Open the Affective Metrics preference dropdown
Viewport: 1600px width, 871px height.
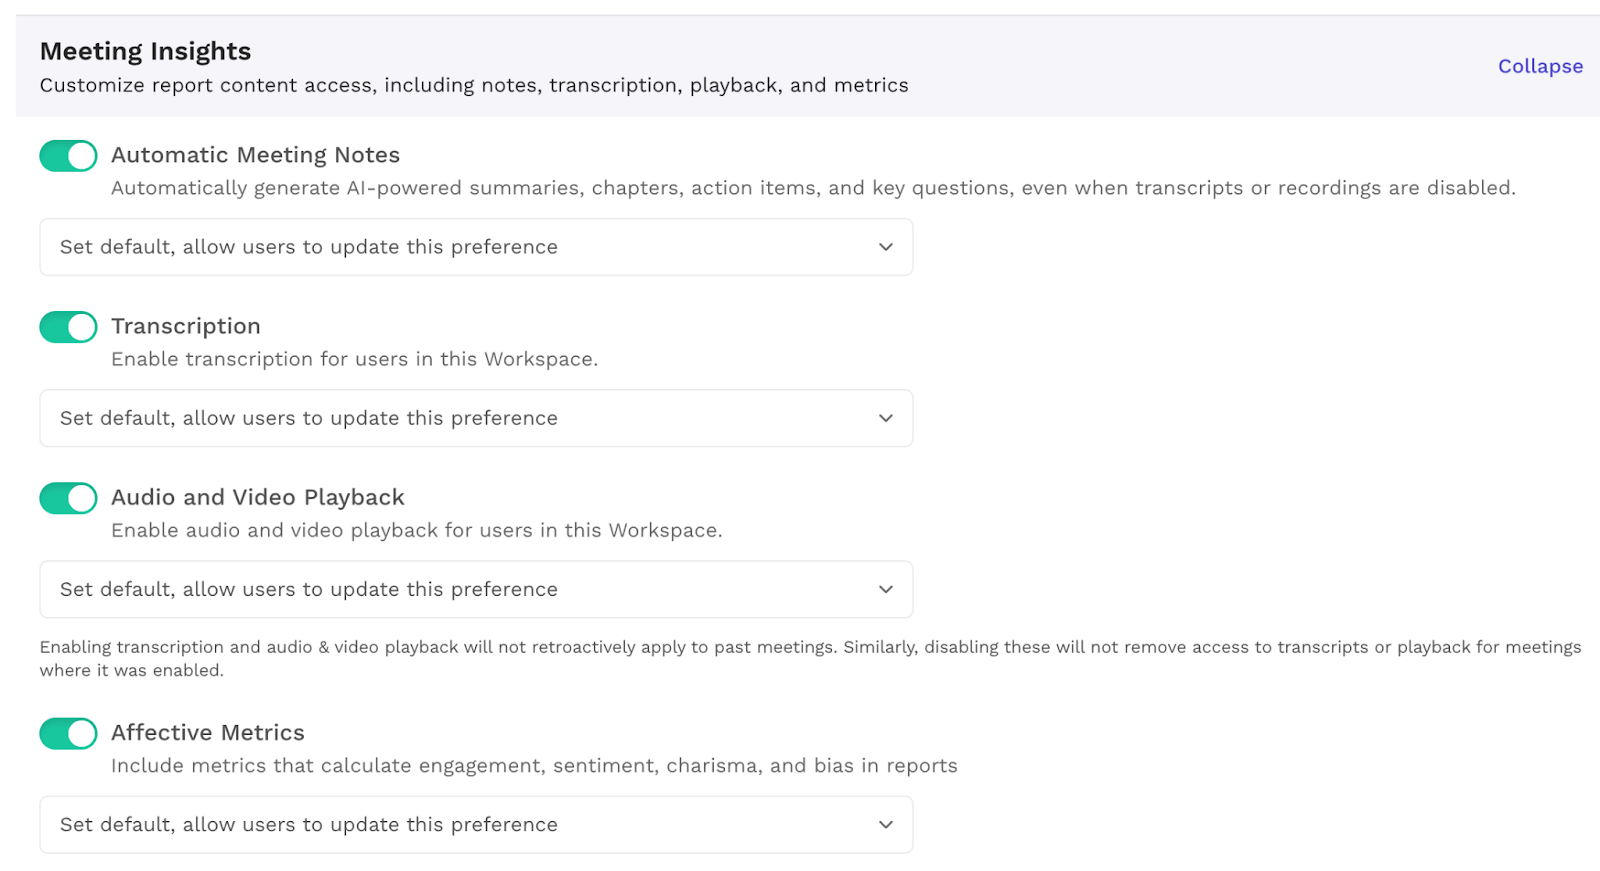pos(476,824)
